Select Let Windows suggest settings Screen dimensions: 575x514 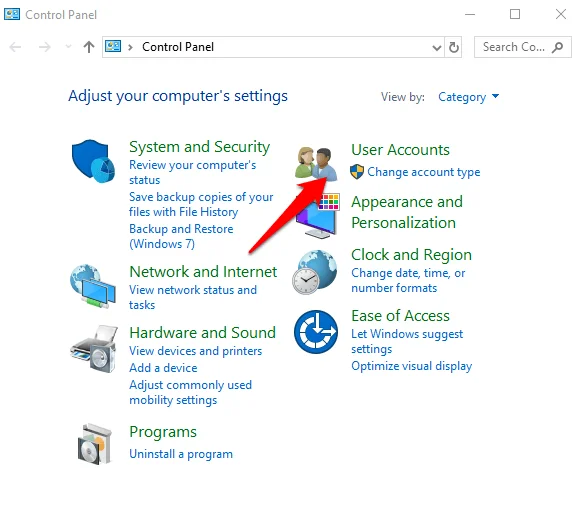tap(407, 341)
